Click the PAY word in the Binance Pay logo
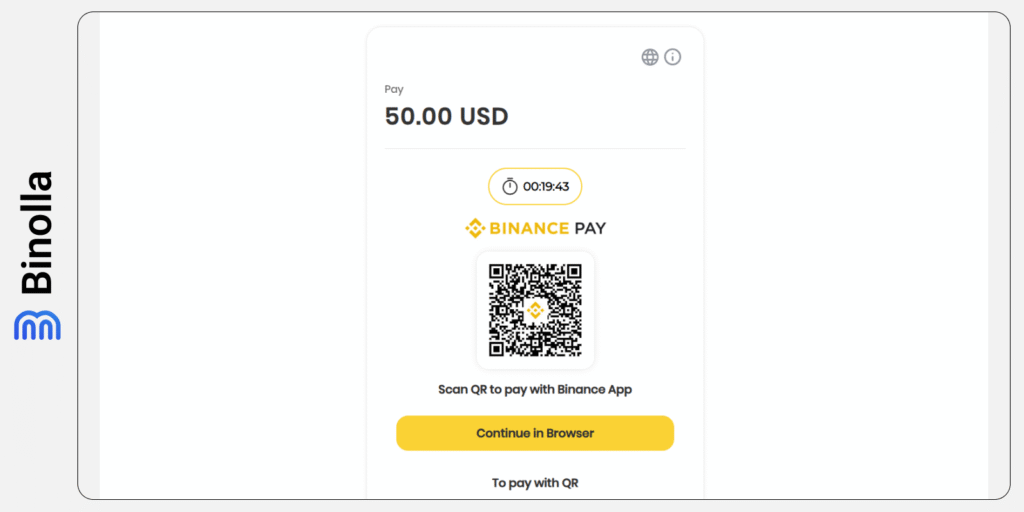 [x=590, y=228]
